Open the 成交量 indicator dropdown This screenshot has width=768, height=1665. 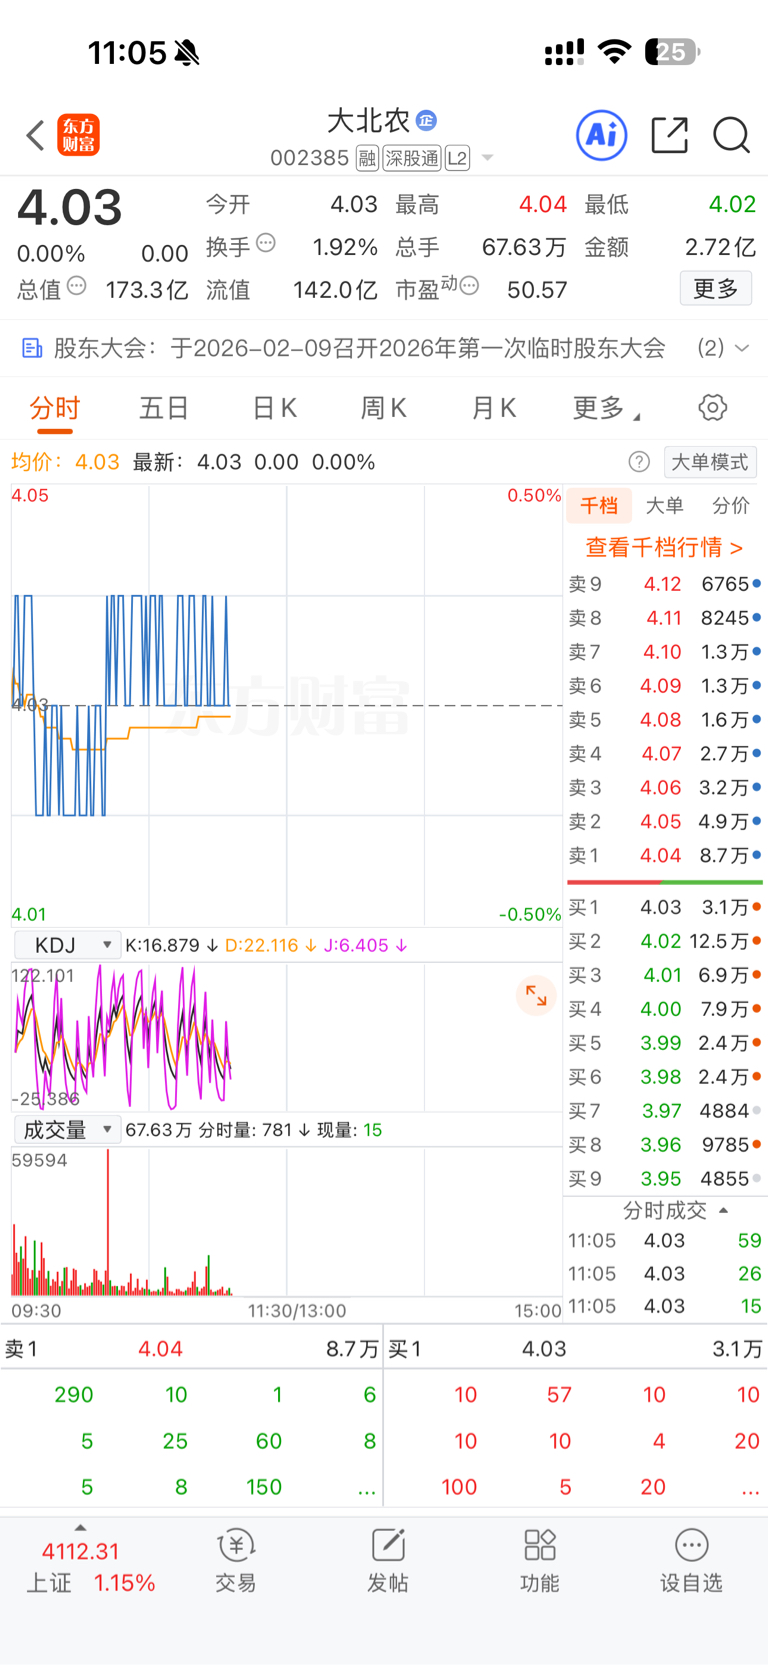click(x=67, y=1130)
